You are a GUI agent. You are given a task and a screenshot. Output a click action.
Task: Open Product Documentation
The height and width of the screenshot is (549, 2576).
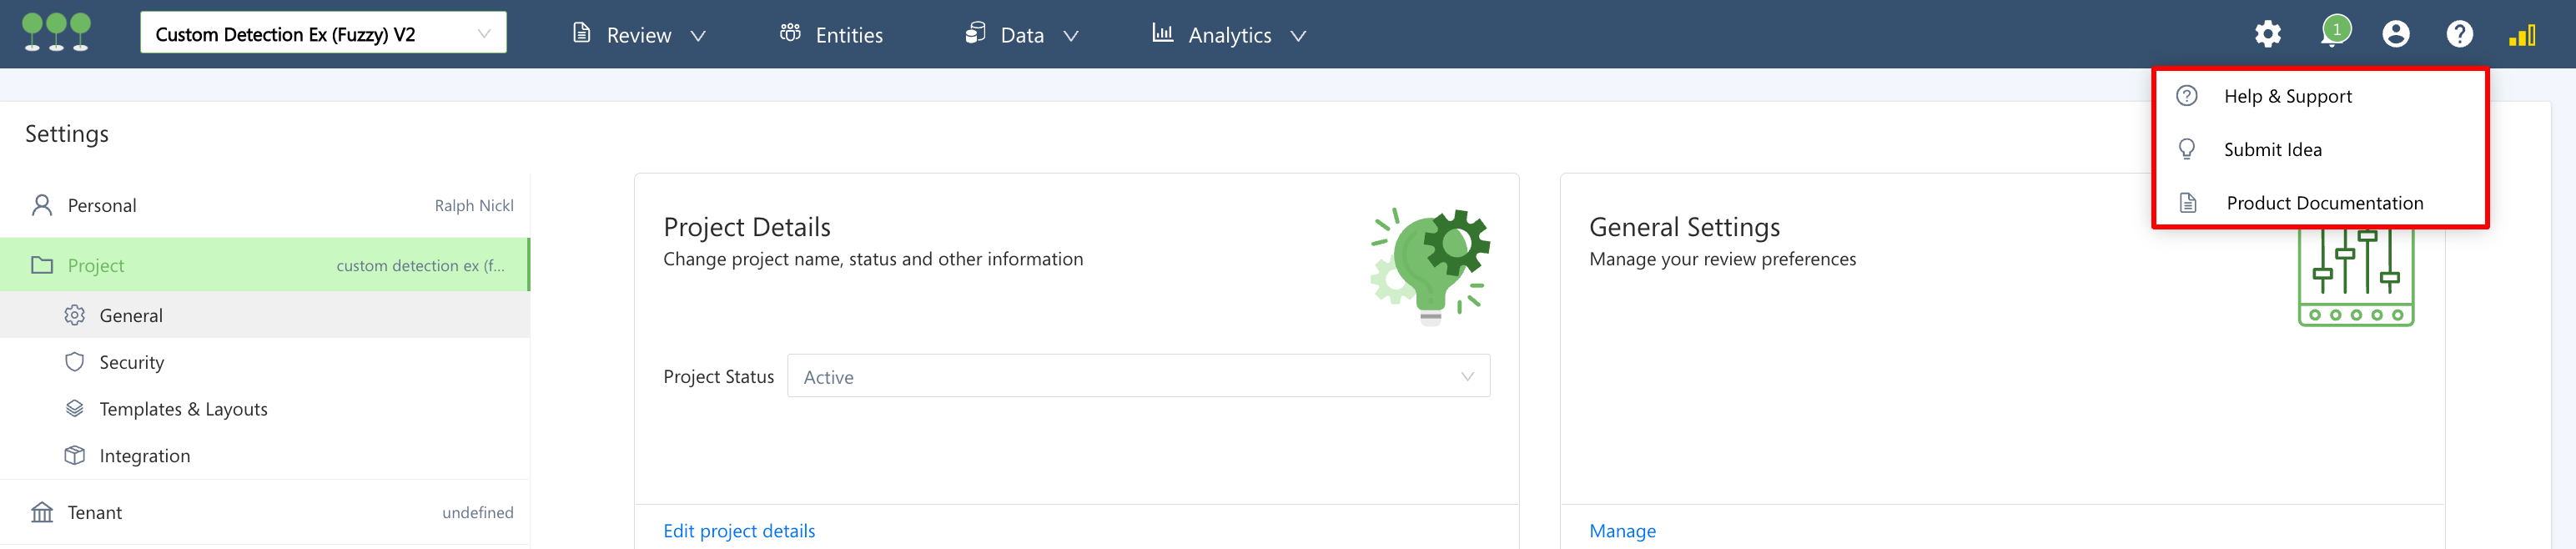tap(2323, 204)
